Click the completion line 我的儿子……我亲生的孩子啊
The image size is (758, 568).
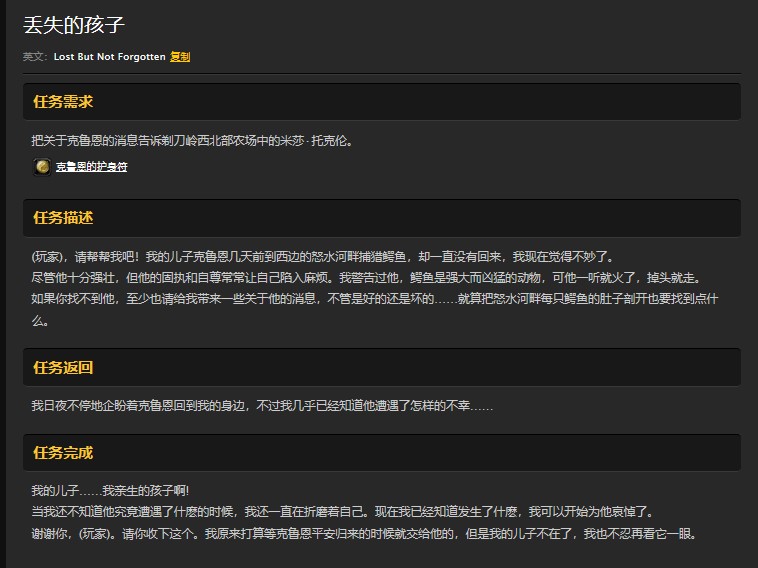[x=110, y=491]
